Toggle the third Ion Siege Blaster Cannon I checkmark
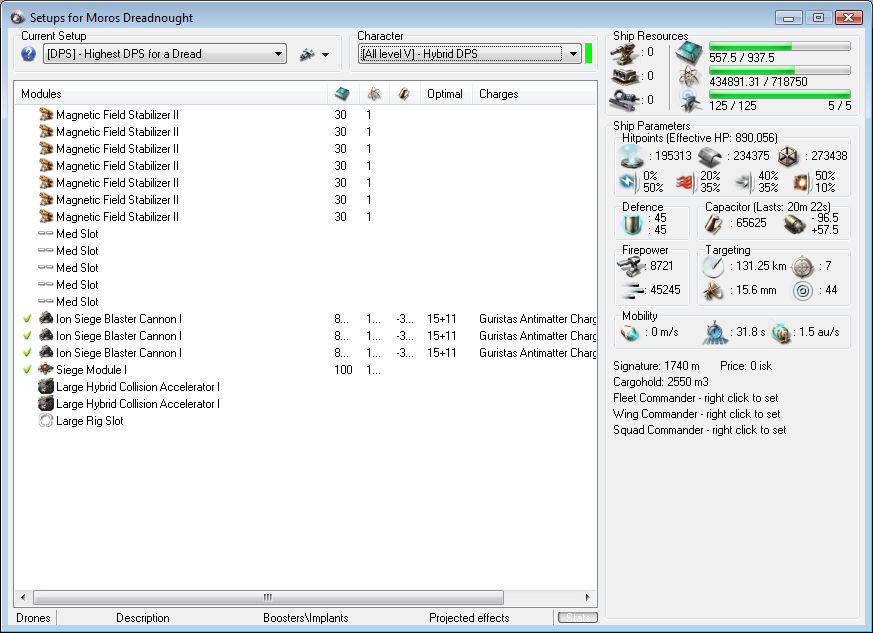Viewport: 873px width, 633px height. point(27,353)
